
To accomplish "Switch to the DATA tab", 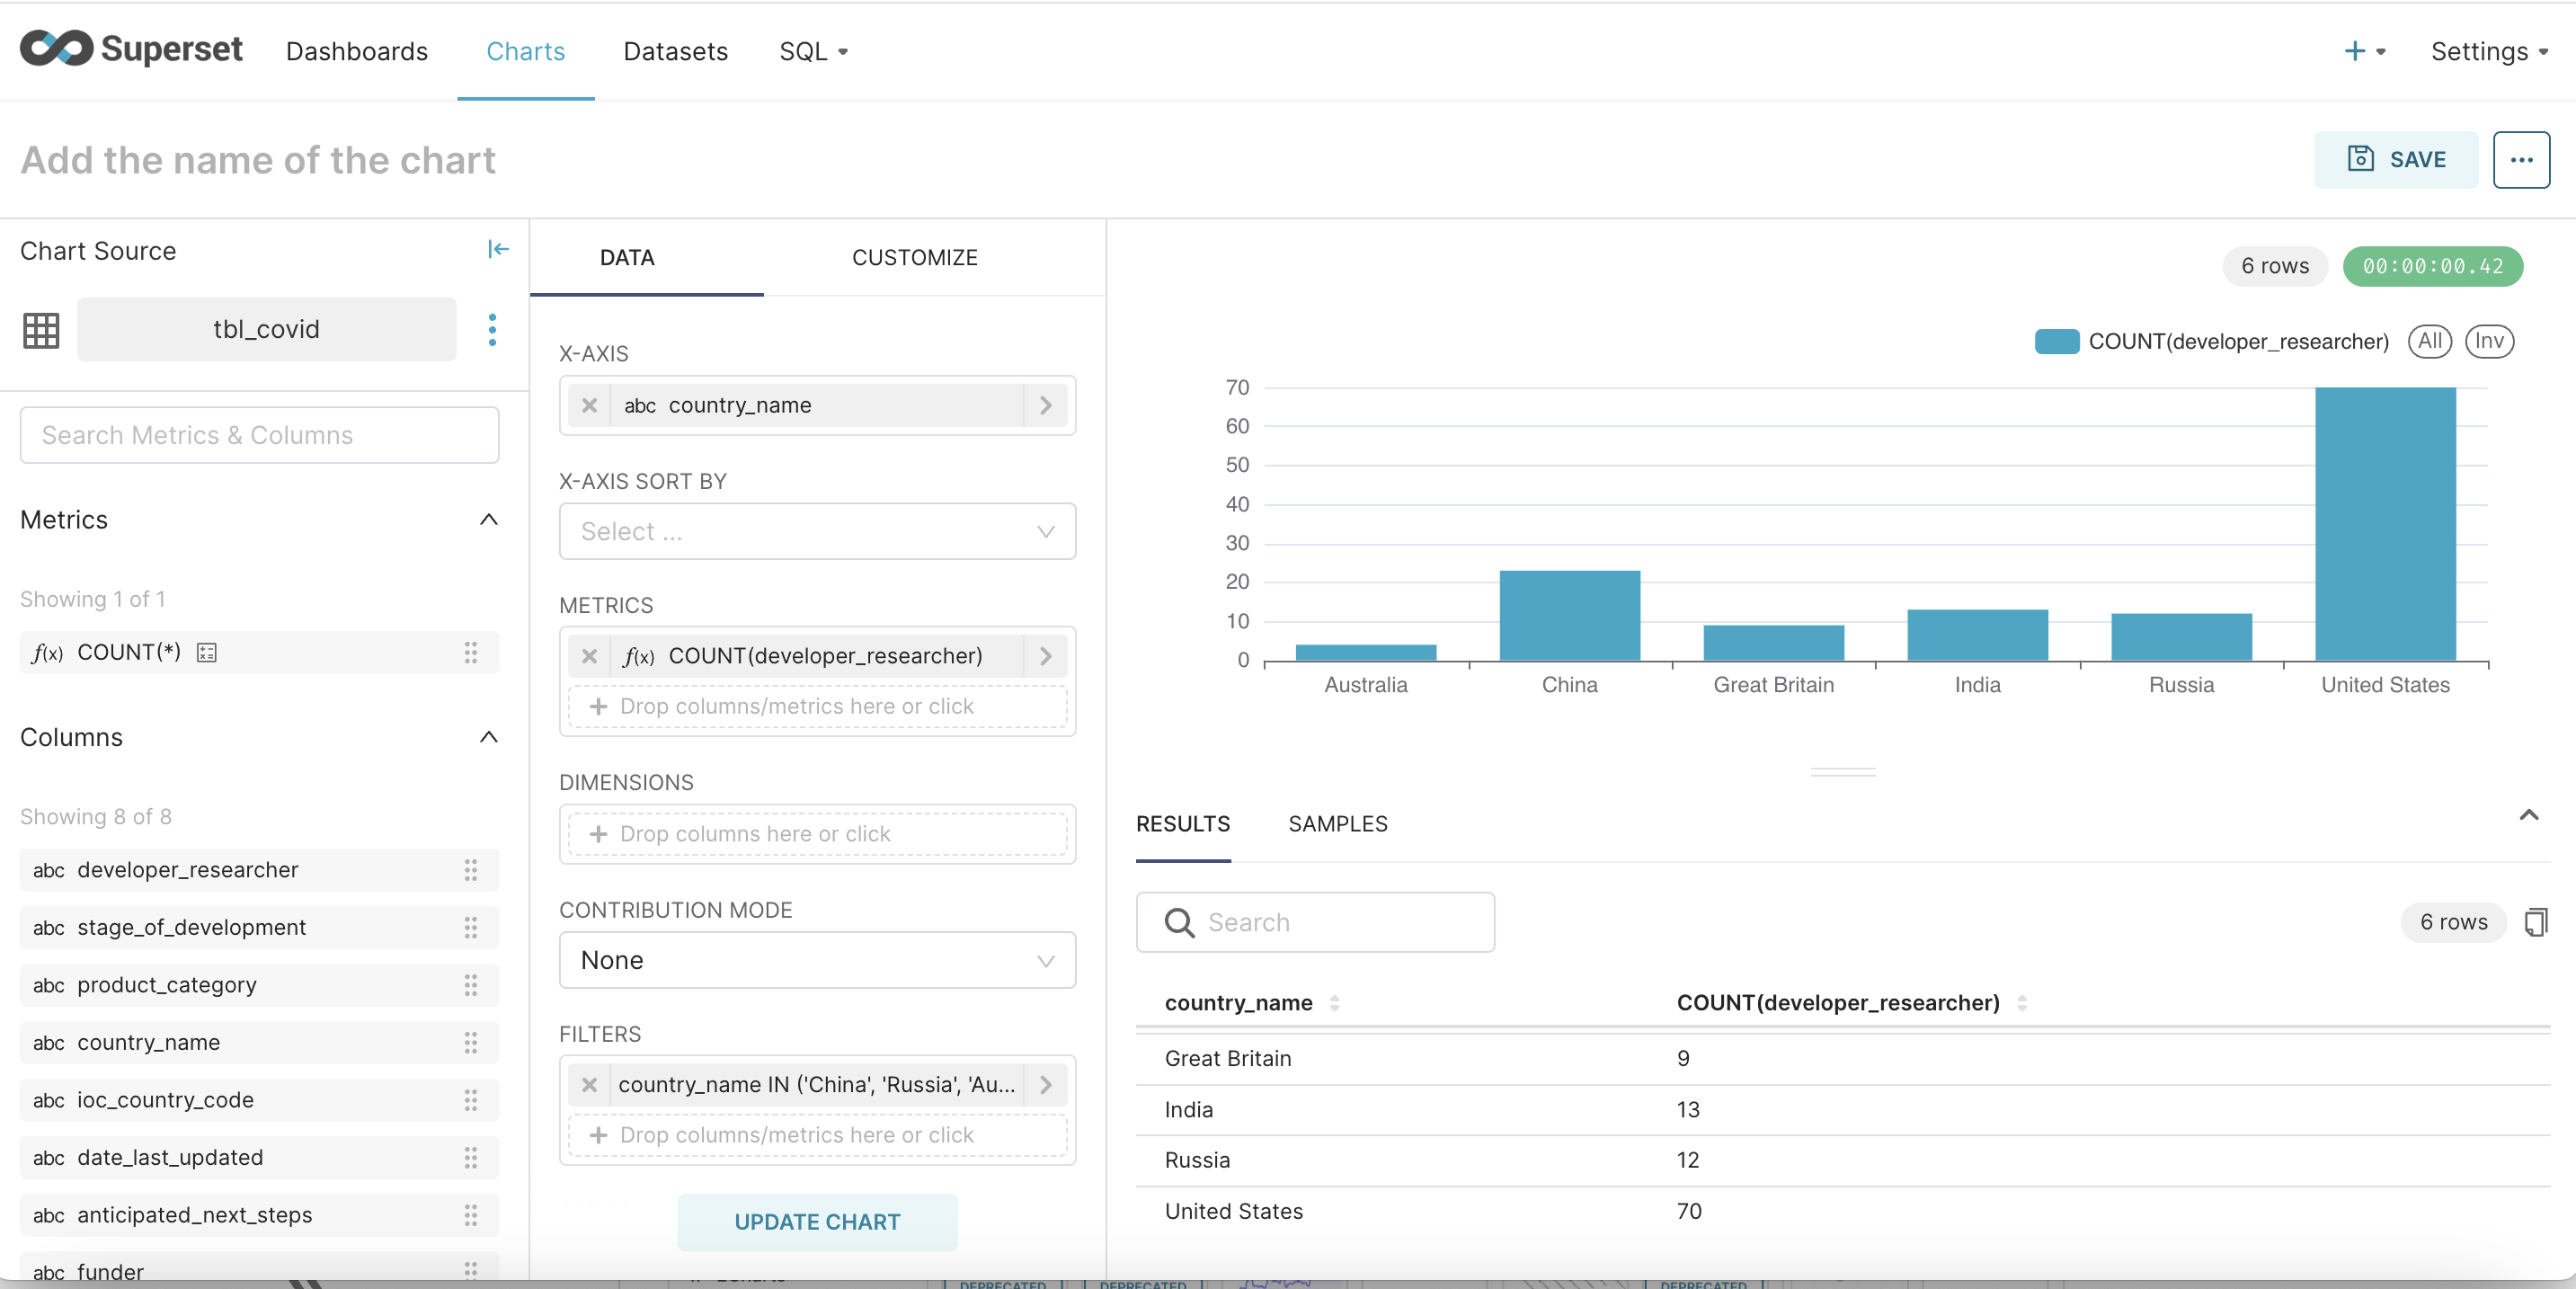I will [x=627, y=258].
